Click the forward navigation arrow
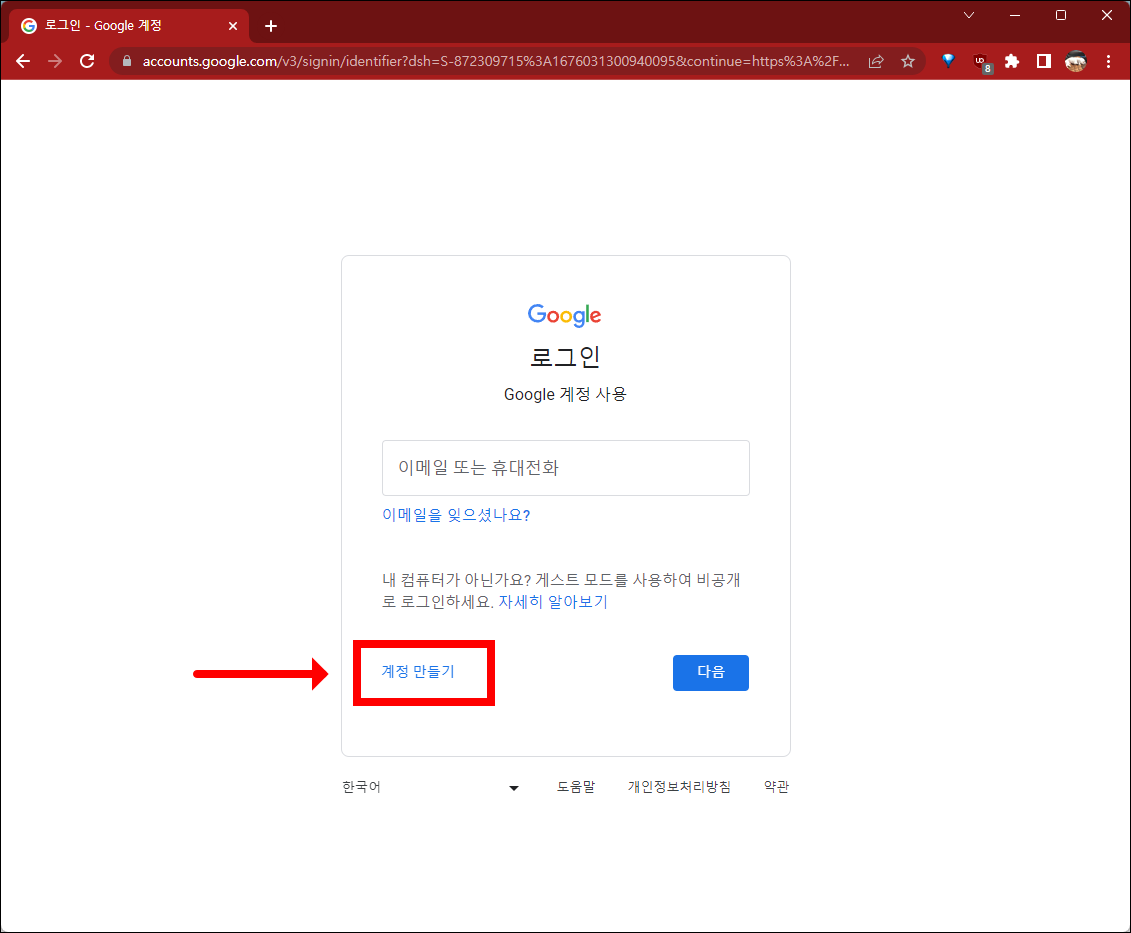This screenshot has width=1131, height=933. [55, 61]
